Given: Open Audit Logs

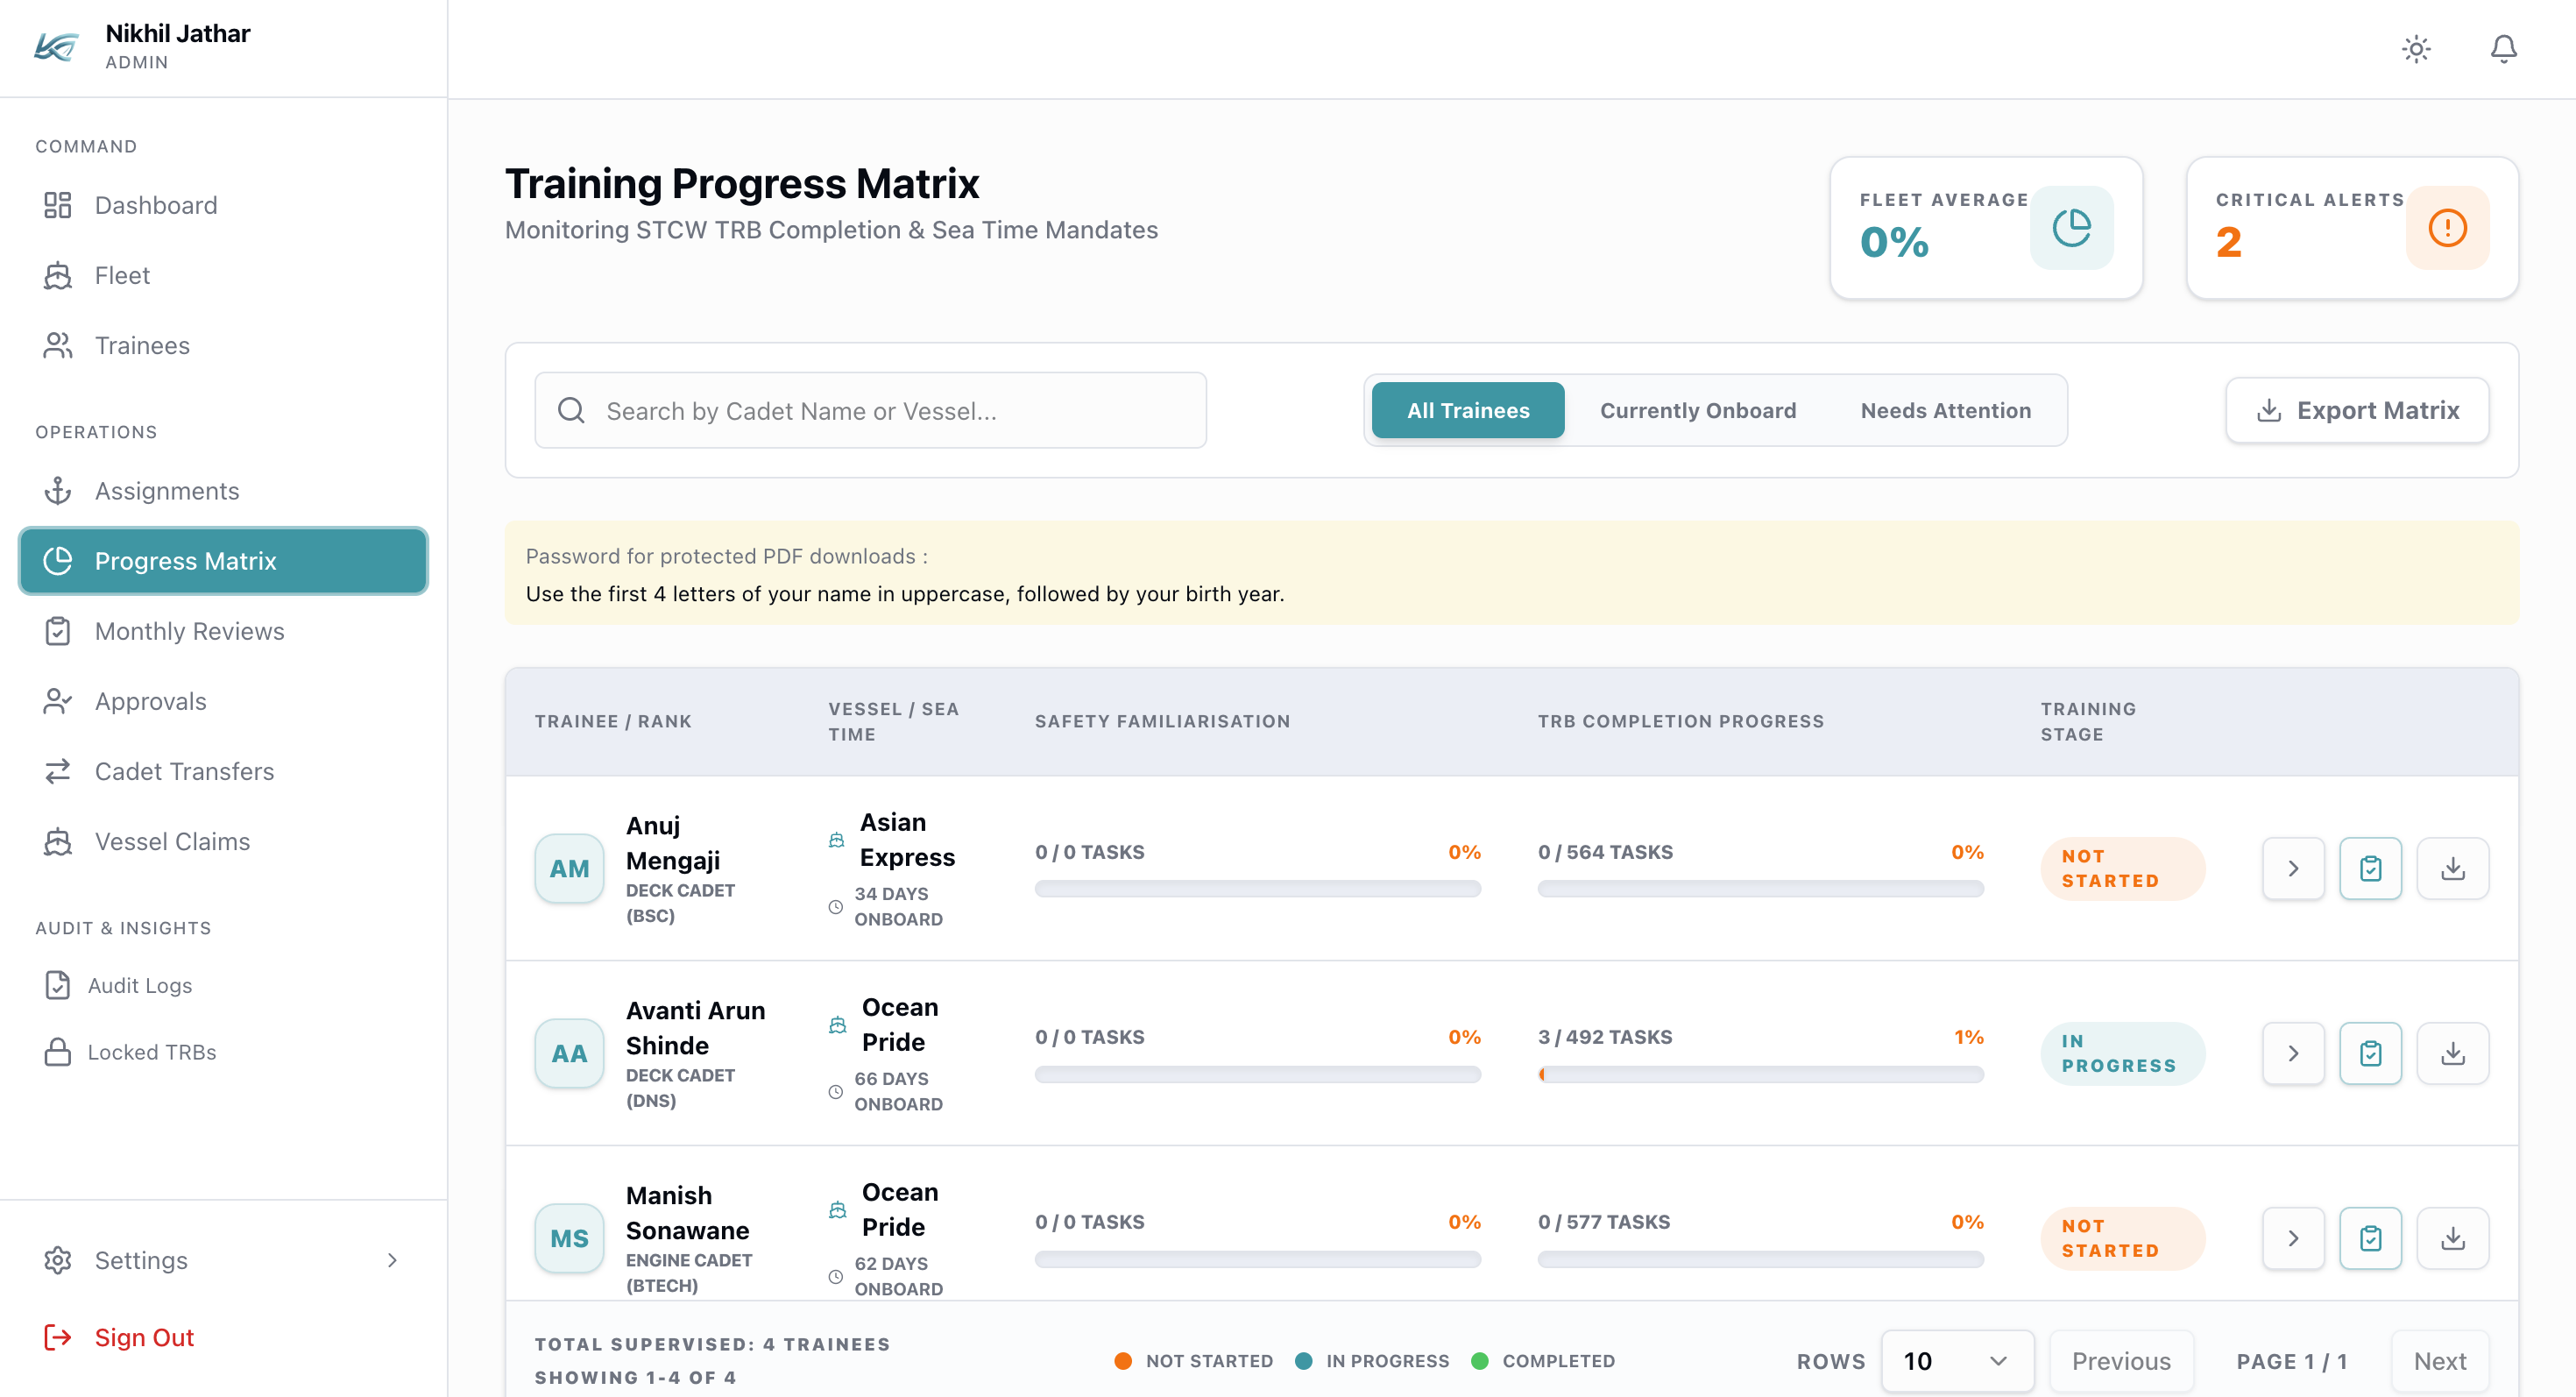Looking at the screenshot, I should [x=223, y=985].
